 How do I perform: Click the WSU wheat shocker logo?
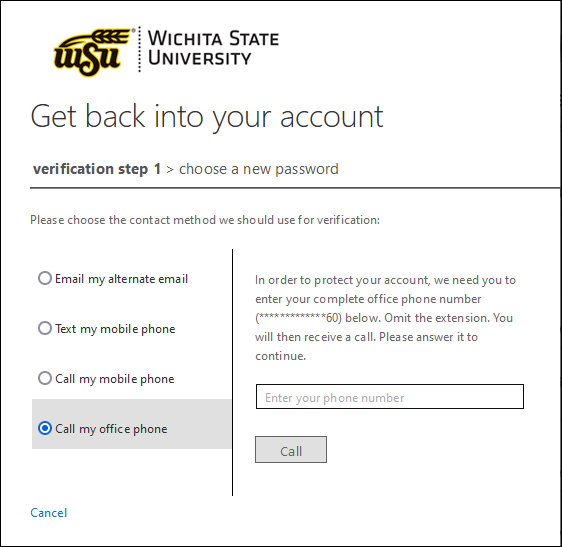(92, 52)
